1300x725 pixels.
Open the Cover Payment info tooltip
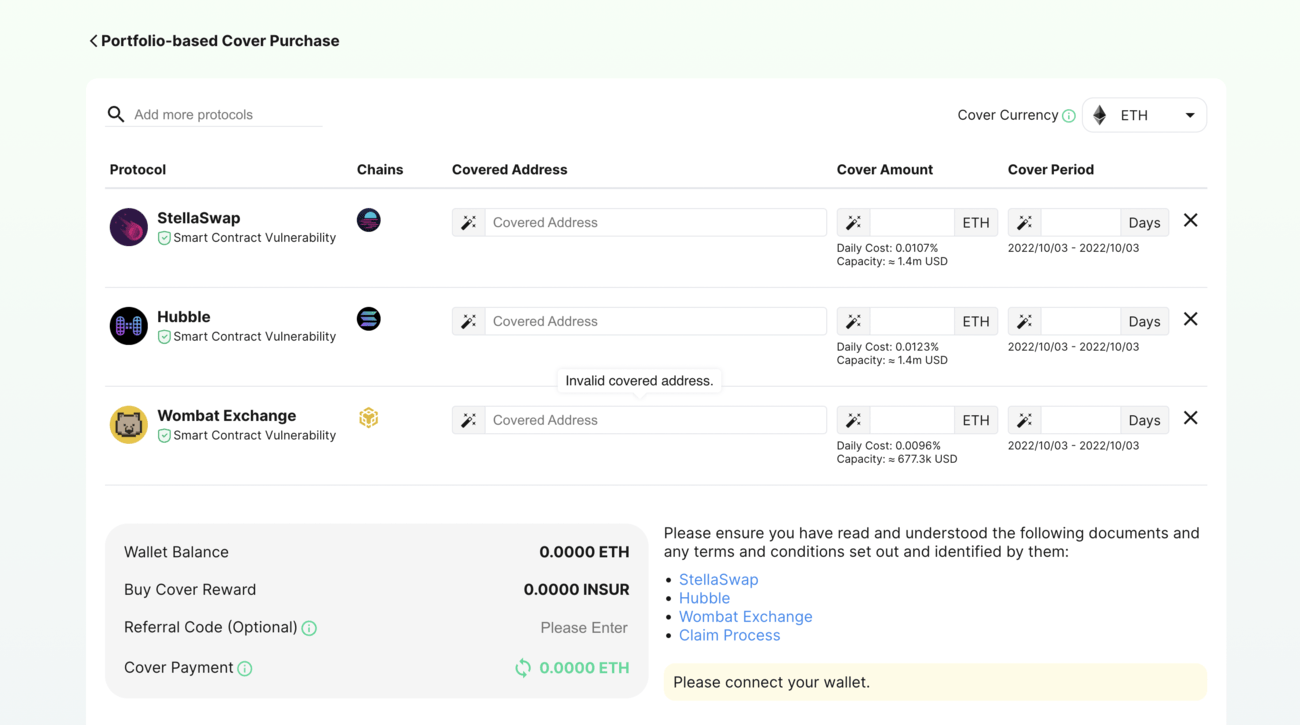coord(245,668)
